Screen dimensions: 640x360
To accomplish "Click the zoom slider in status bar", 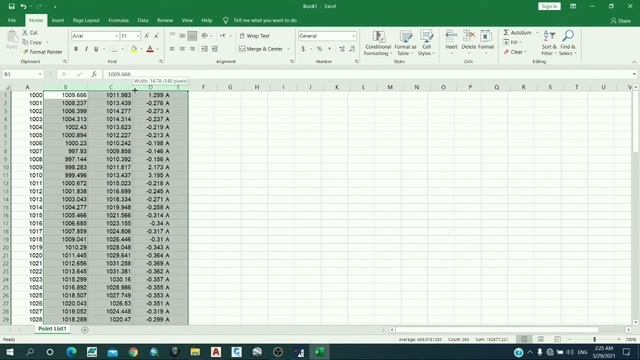I will (594, 339).
